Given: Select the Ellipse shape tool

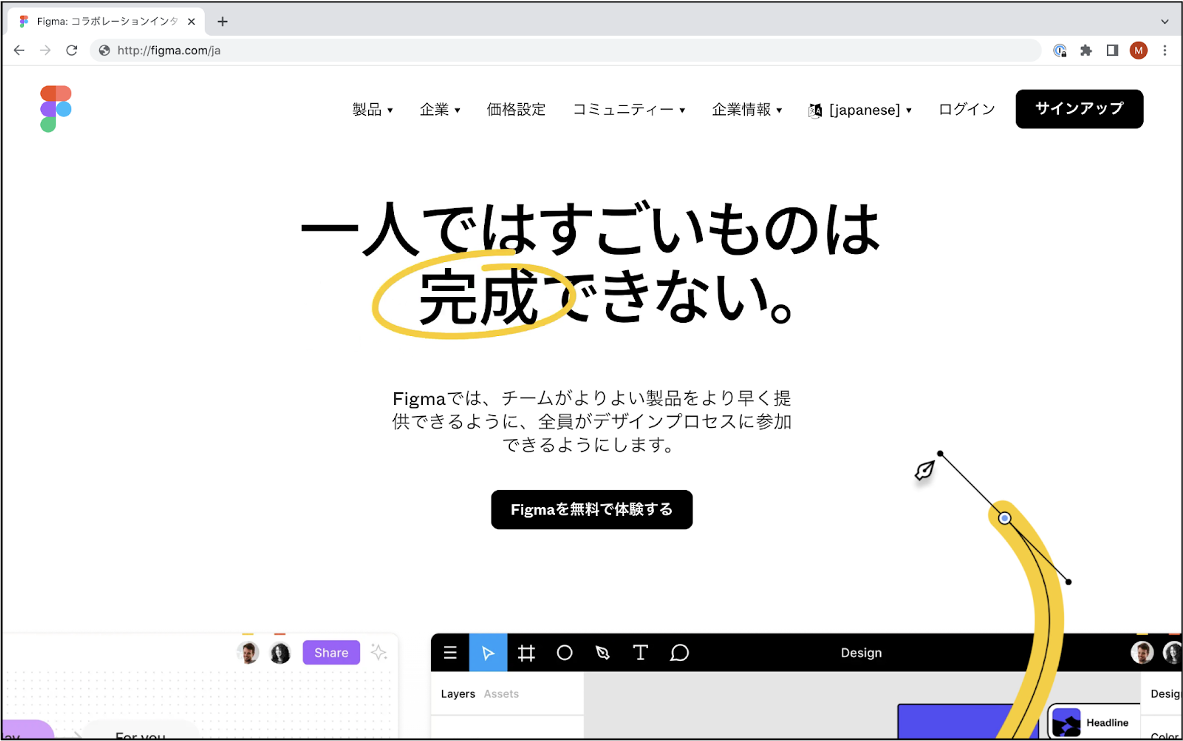Looking at the screenshot, I should (x=565, y=652).
